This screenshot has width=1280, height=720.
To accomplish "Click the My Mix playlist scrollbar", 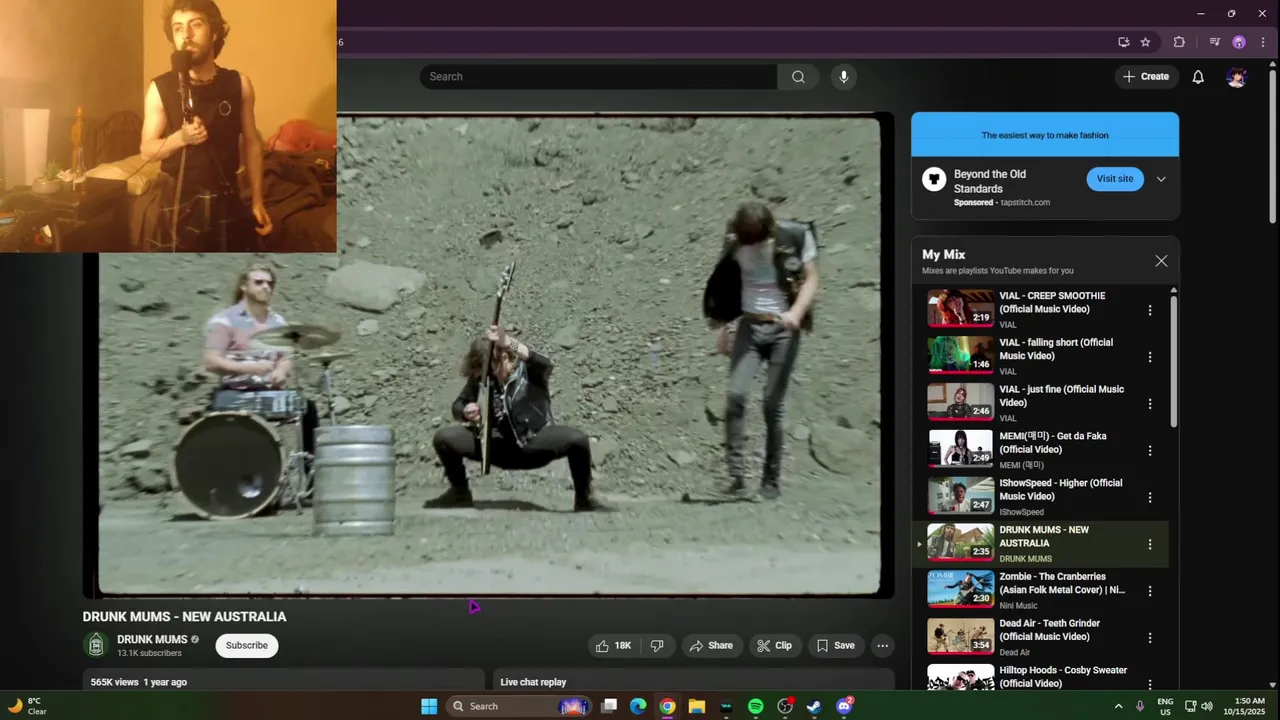I will click(x=1173, y=360).
